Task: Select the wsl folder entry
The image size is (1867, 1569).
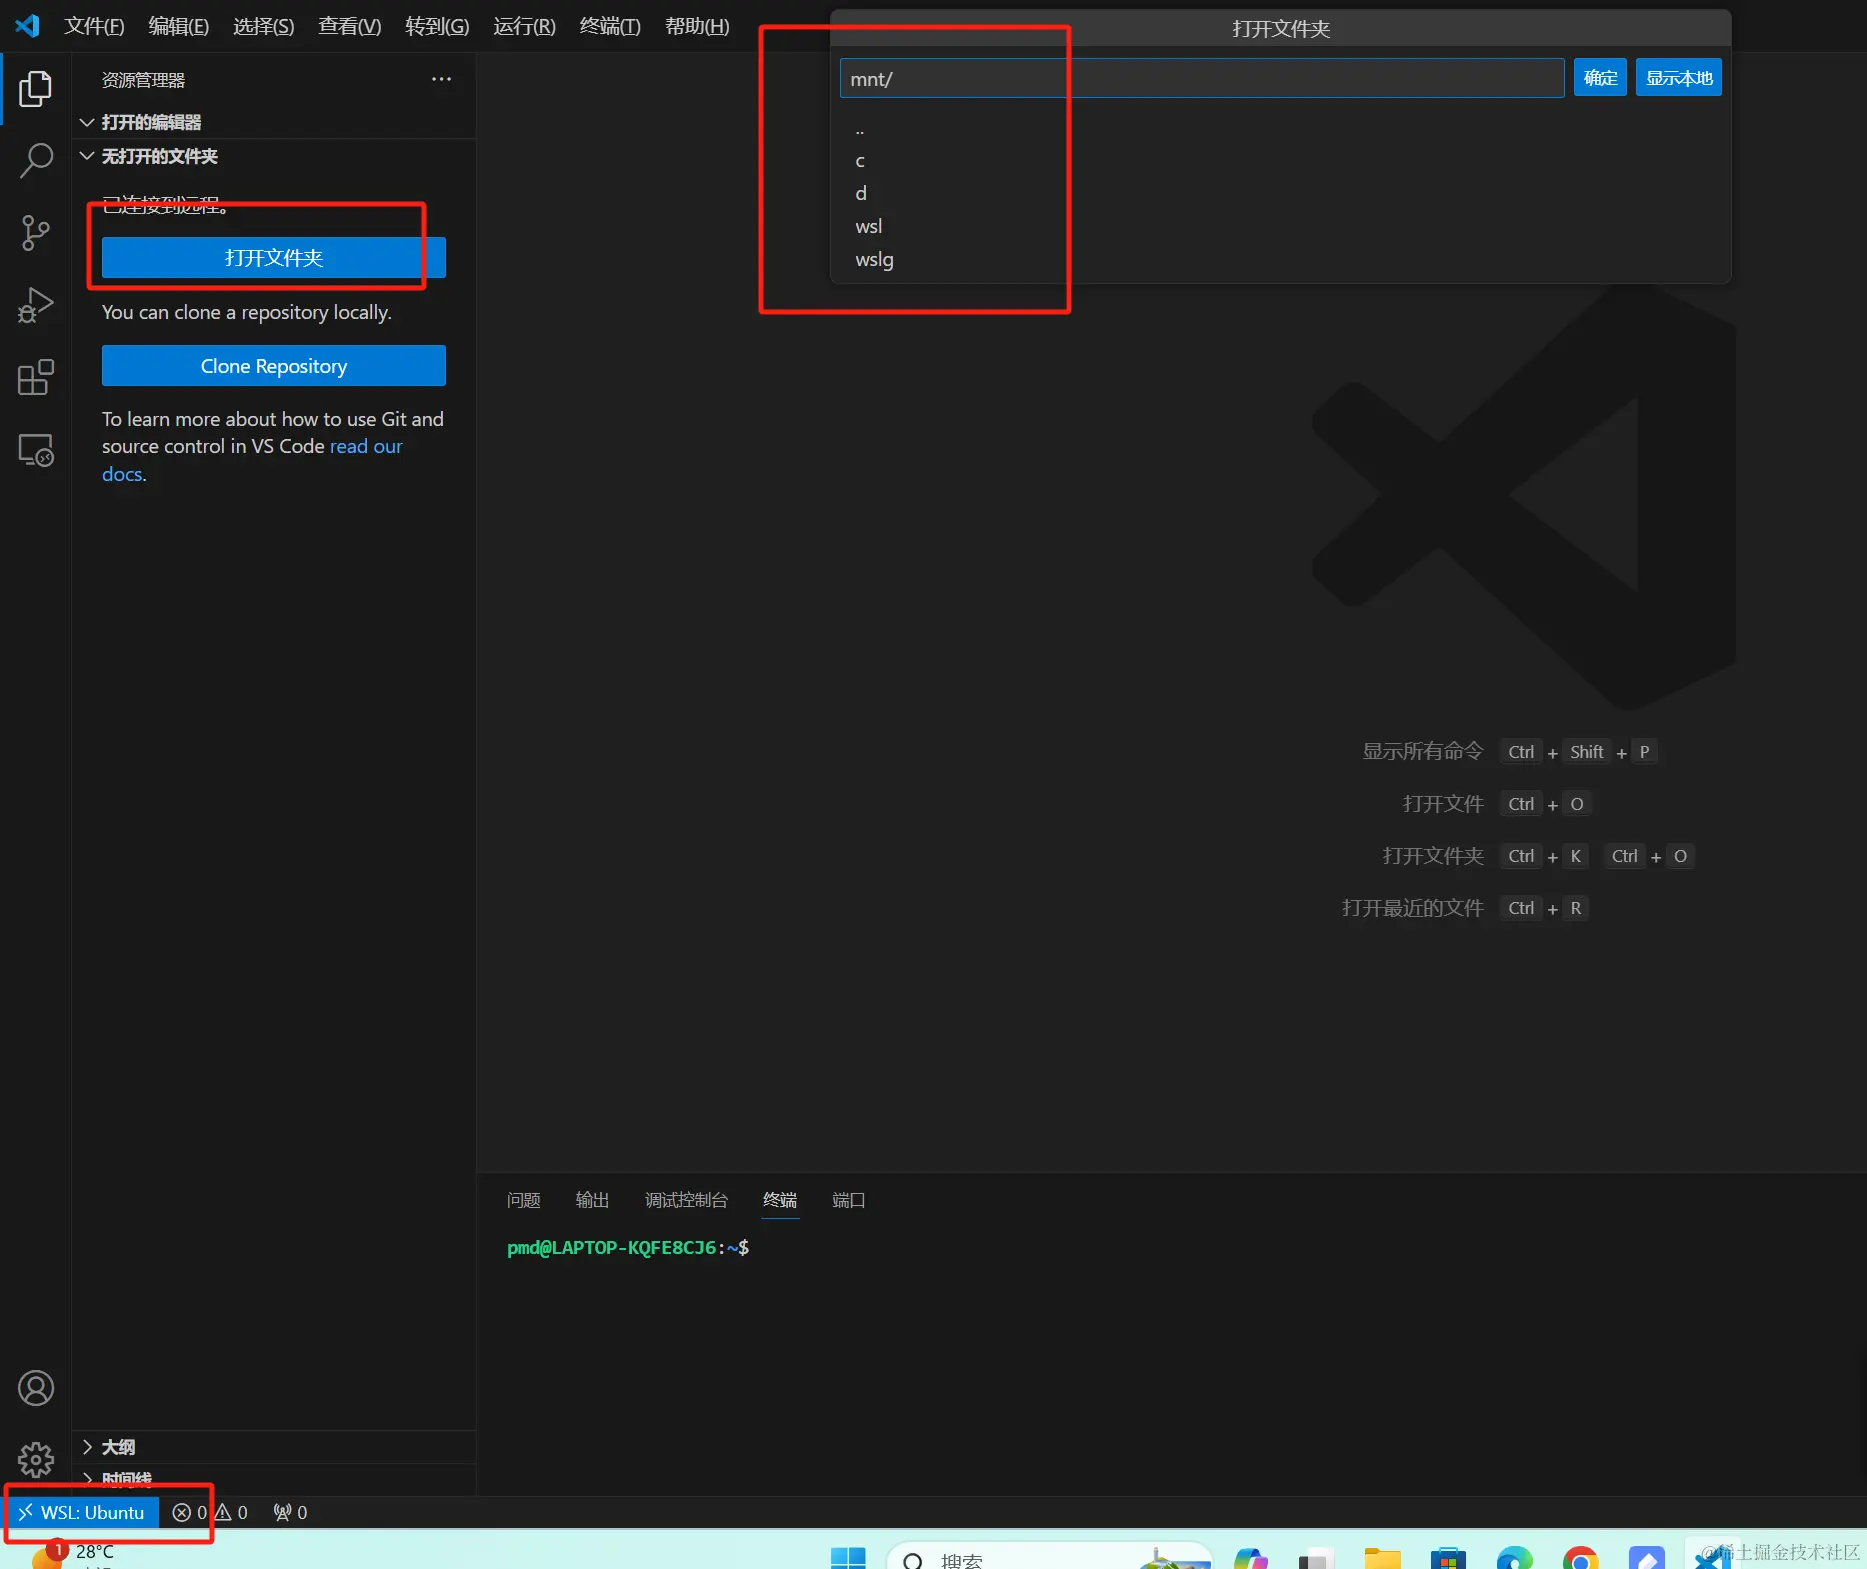Action: [1280, 226]
